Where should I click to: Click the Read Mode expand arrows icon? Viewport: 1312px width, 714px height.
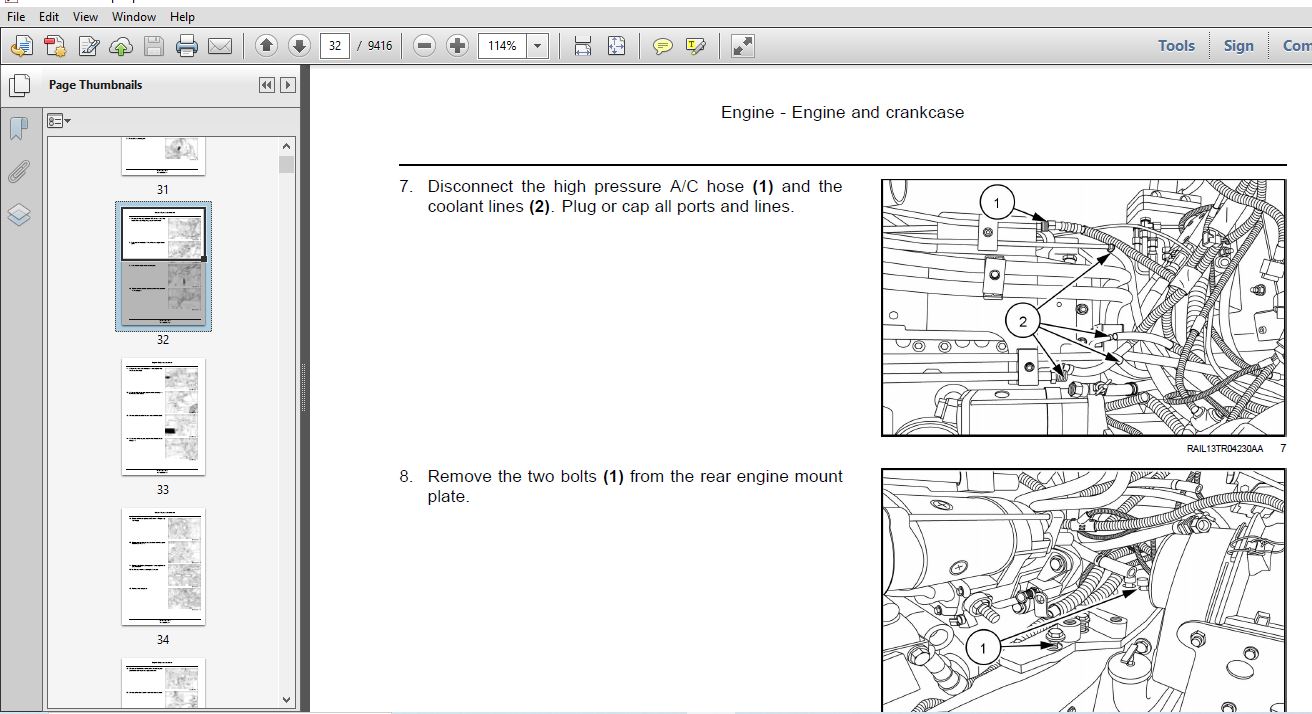coord(742,45)
